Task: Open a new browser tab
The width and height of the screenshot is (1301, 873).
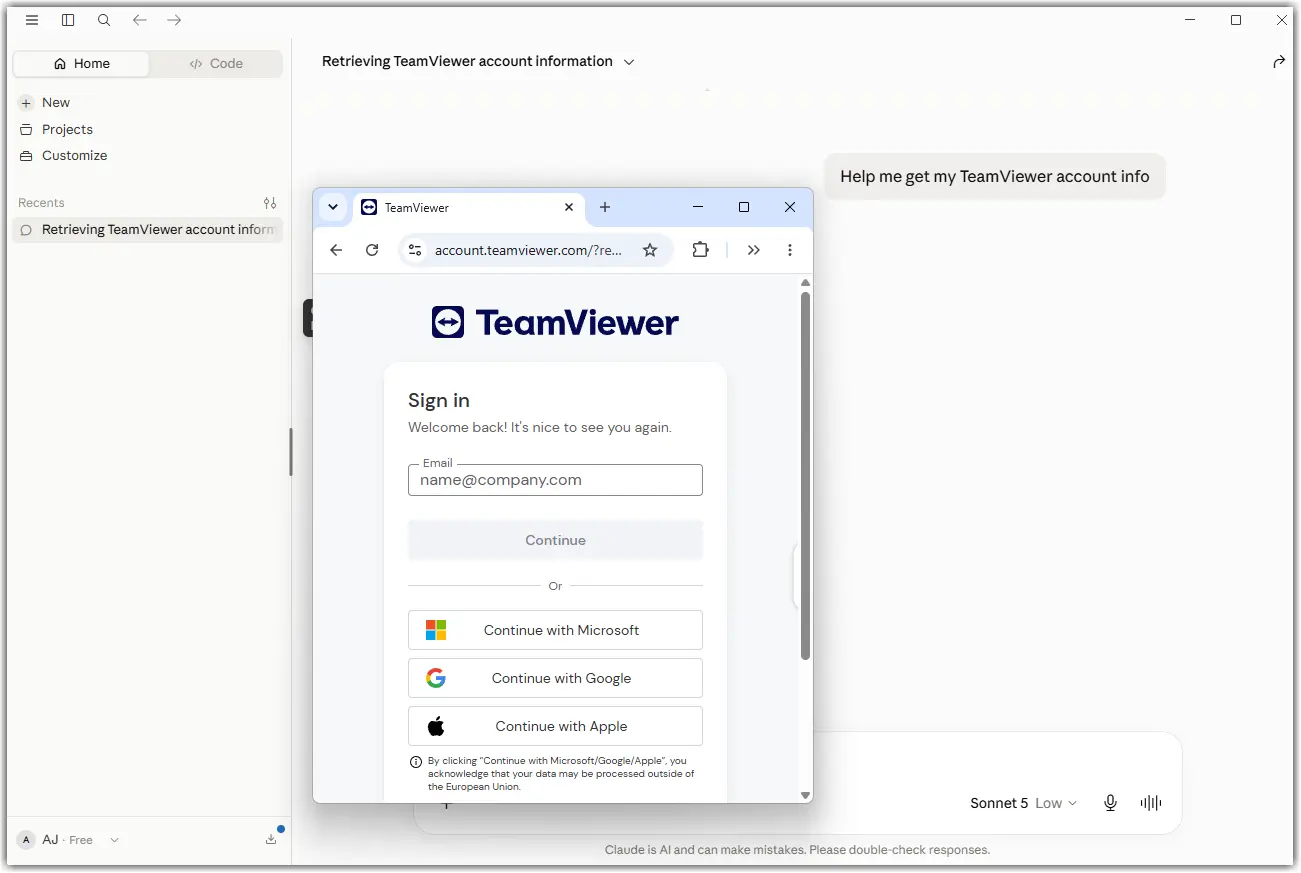Action: (x=605, y=207)
